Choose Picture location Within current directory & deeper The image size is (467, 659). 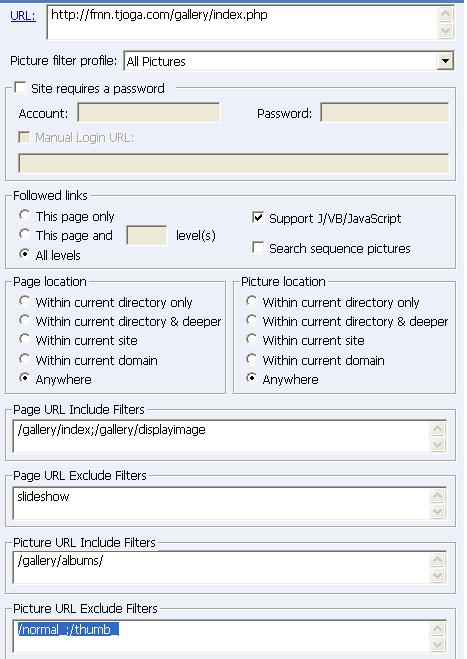(251, 321)
